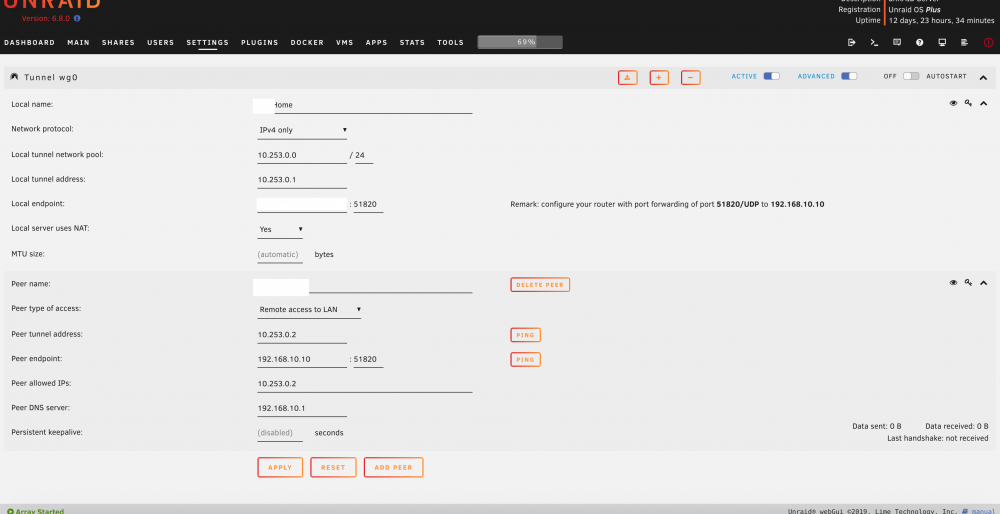Click the Local endpoint address field

[x=302, y=205]
